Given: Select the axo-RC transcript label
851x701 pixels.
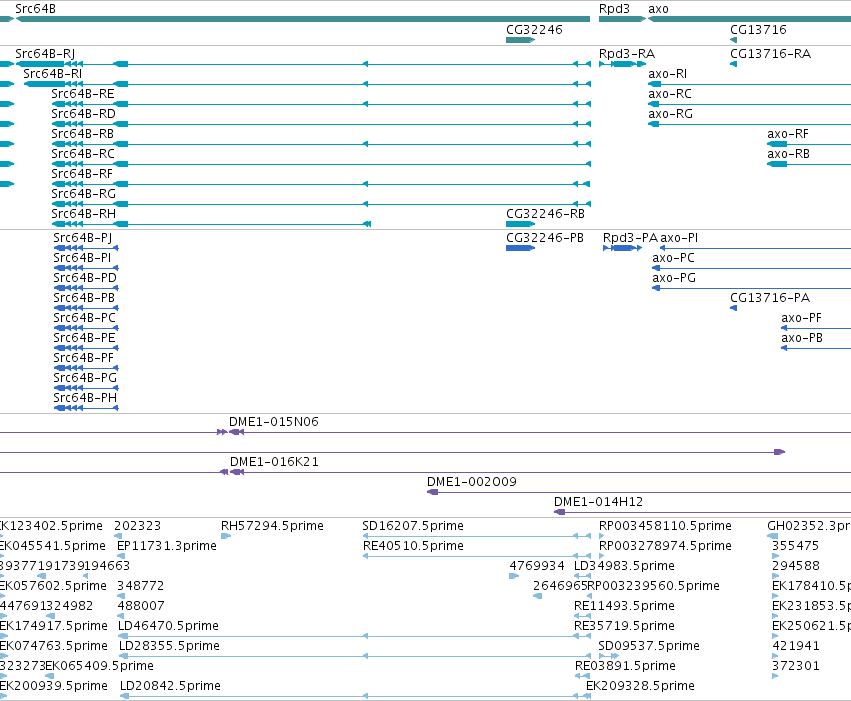Looking at the screenshot, I should [x=670, y=93].
